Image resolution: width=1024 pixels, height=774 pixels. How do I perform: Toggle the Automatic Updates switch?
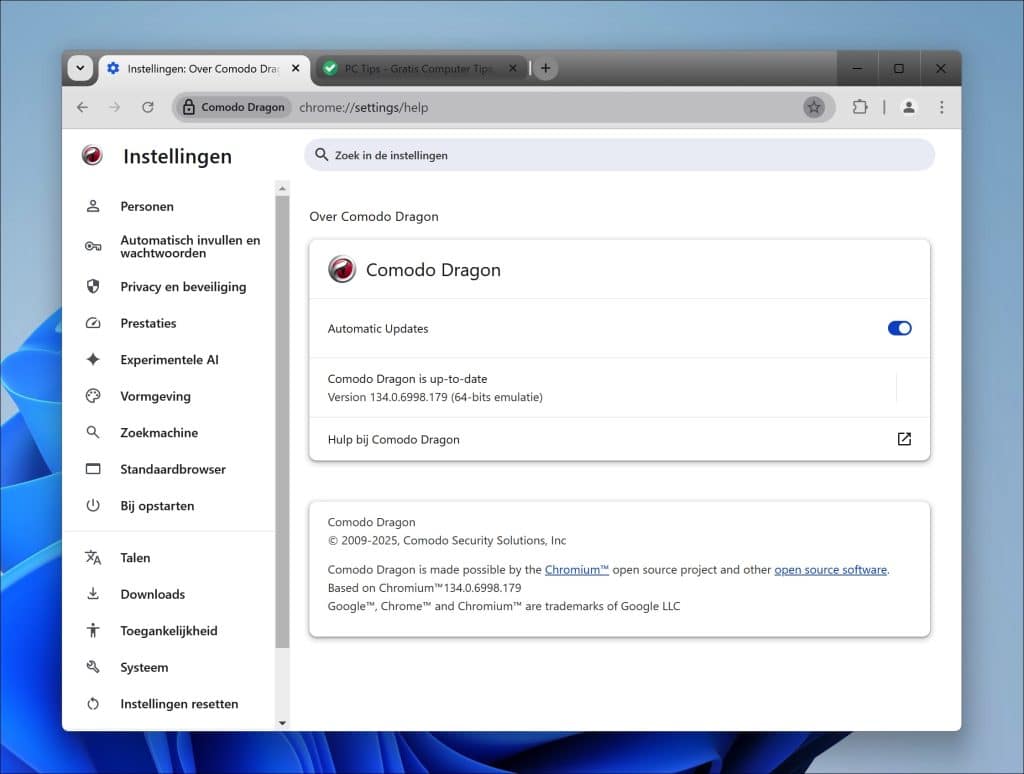point(899,328)
